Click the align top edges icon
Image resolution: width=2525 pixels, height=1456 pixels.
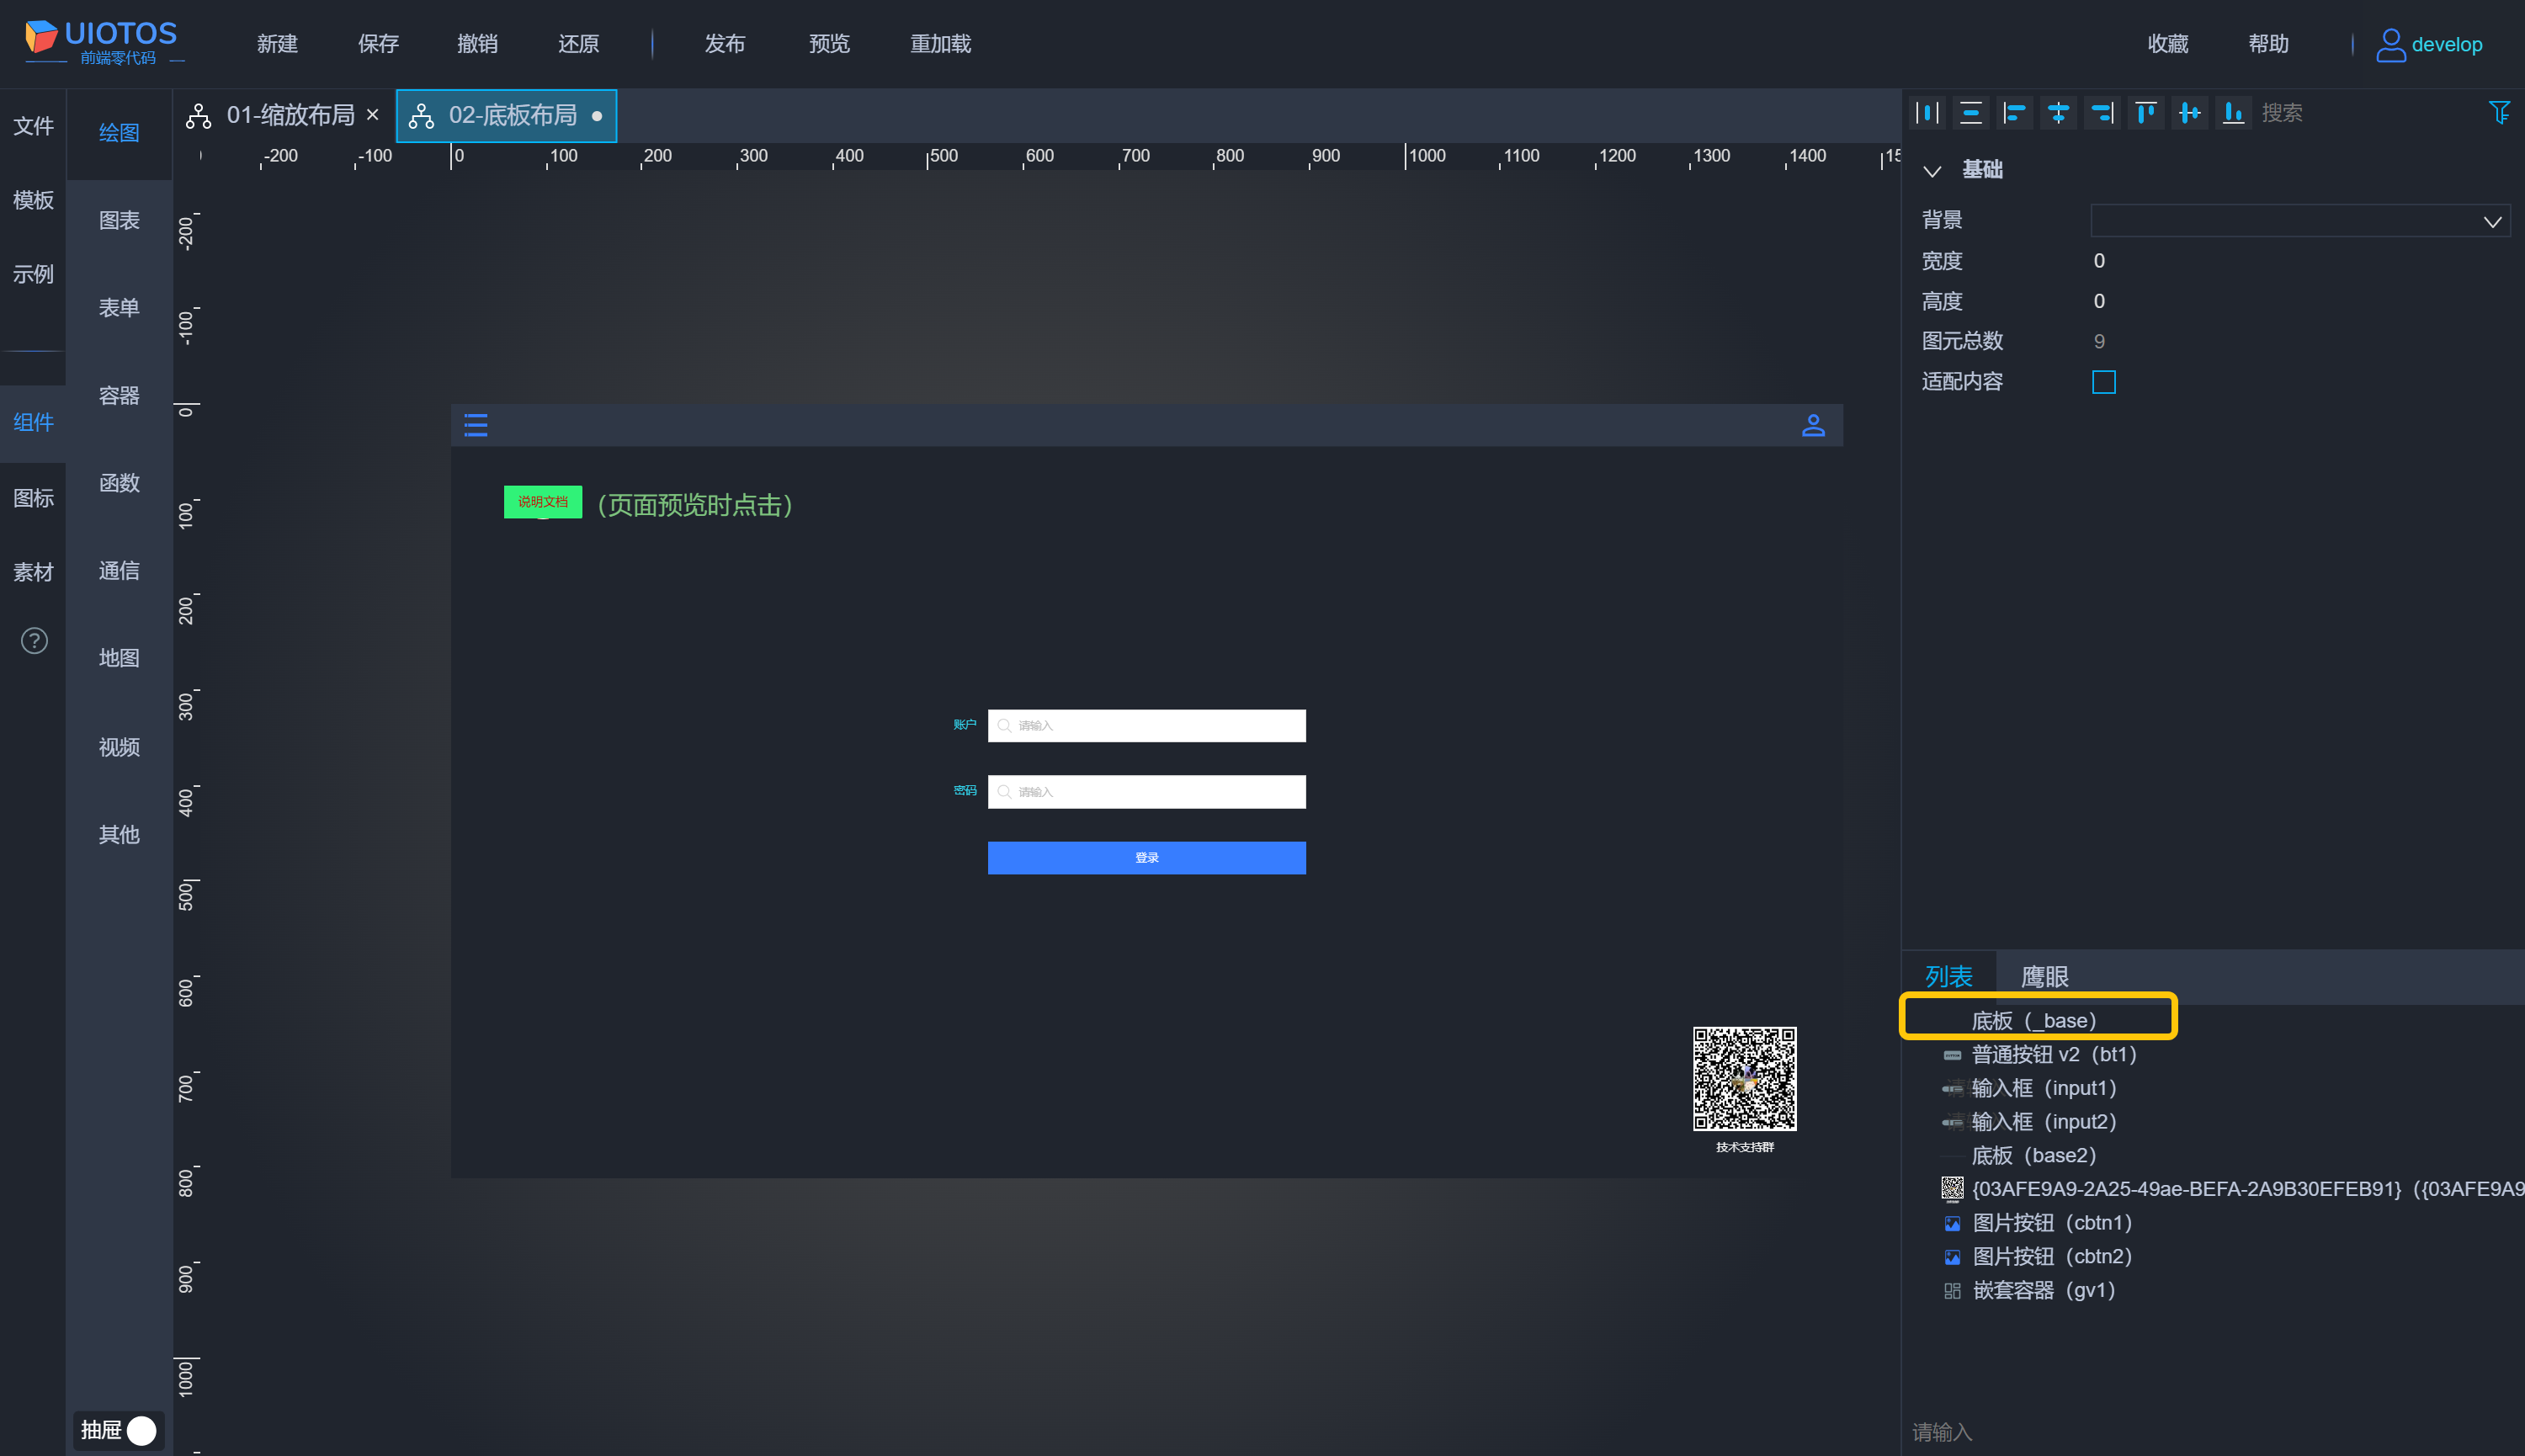(2145, 113)
